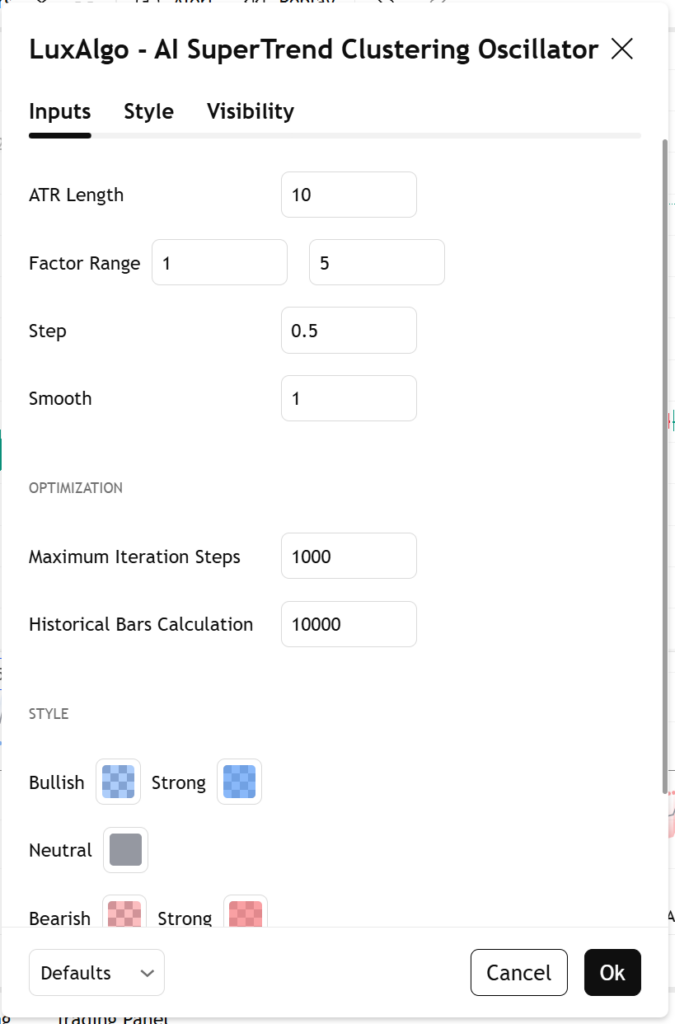Edit Historical Bars Calculation field
The image size is (675, 1024).
pos(348,624)
